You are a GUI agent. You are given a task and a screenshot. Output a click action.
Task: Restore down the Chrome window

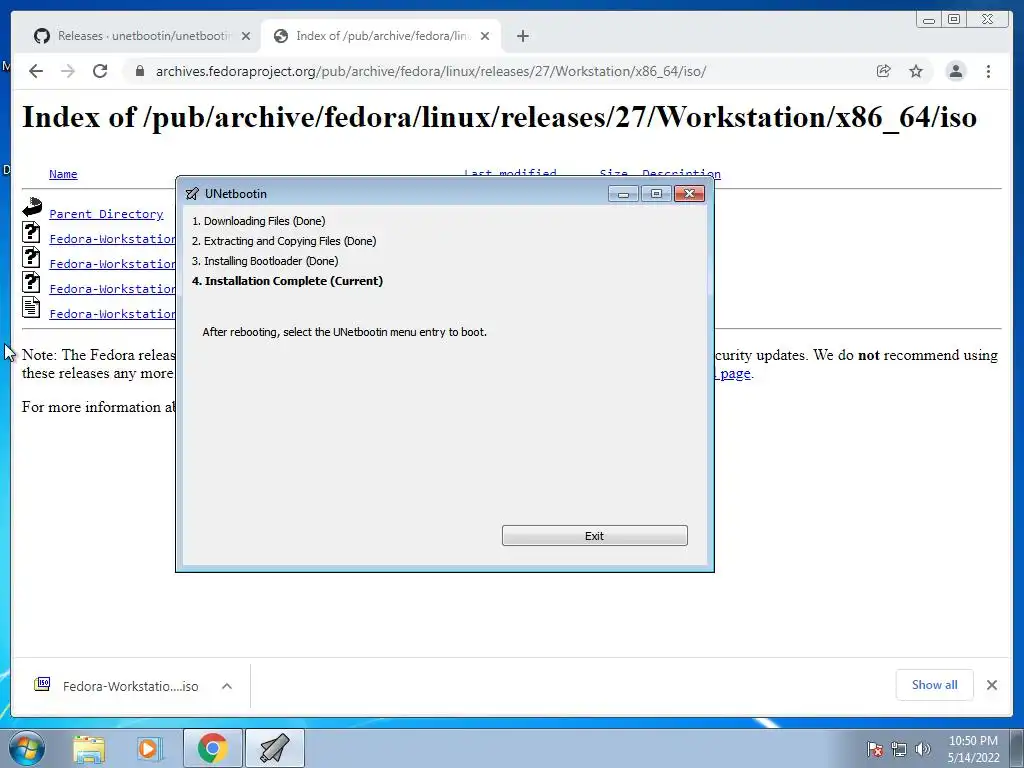(954, 20)
